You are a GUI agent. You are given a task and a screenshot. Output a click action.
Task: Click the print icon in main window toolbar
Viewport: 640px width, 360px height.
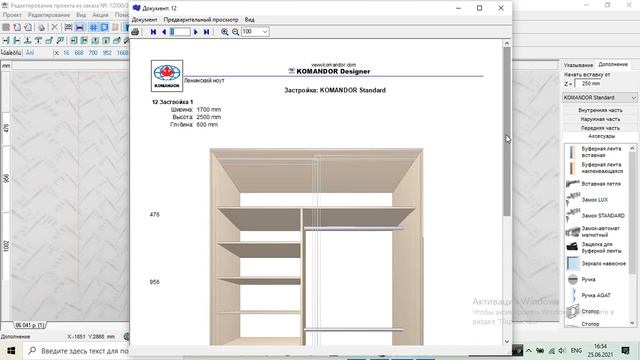pos(41,27)
